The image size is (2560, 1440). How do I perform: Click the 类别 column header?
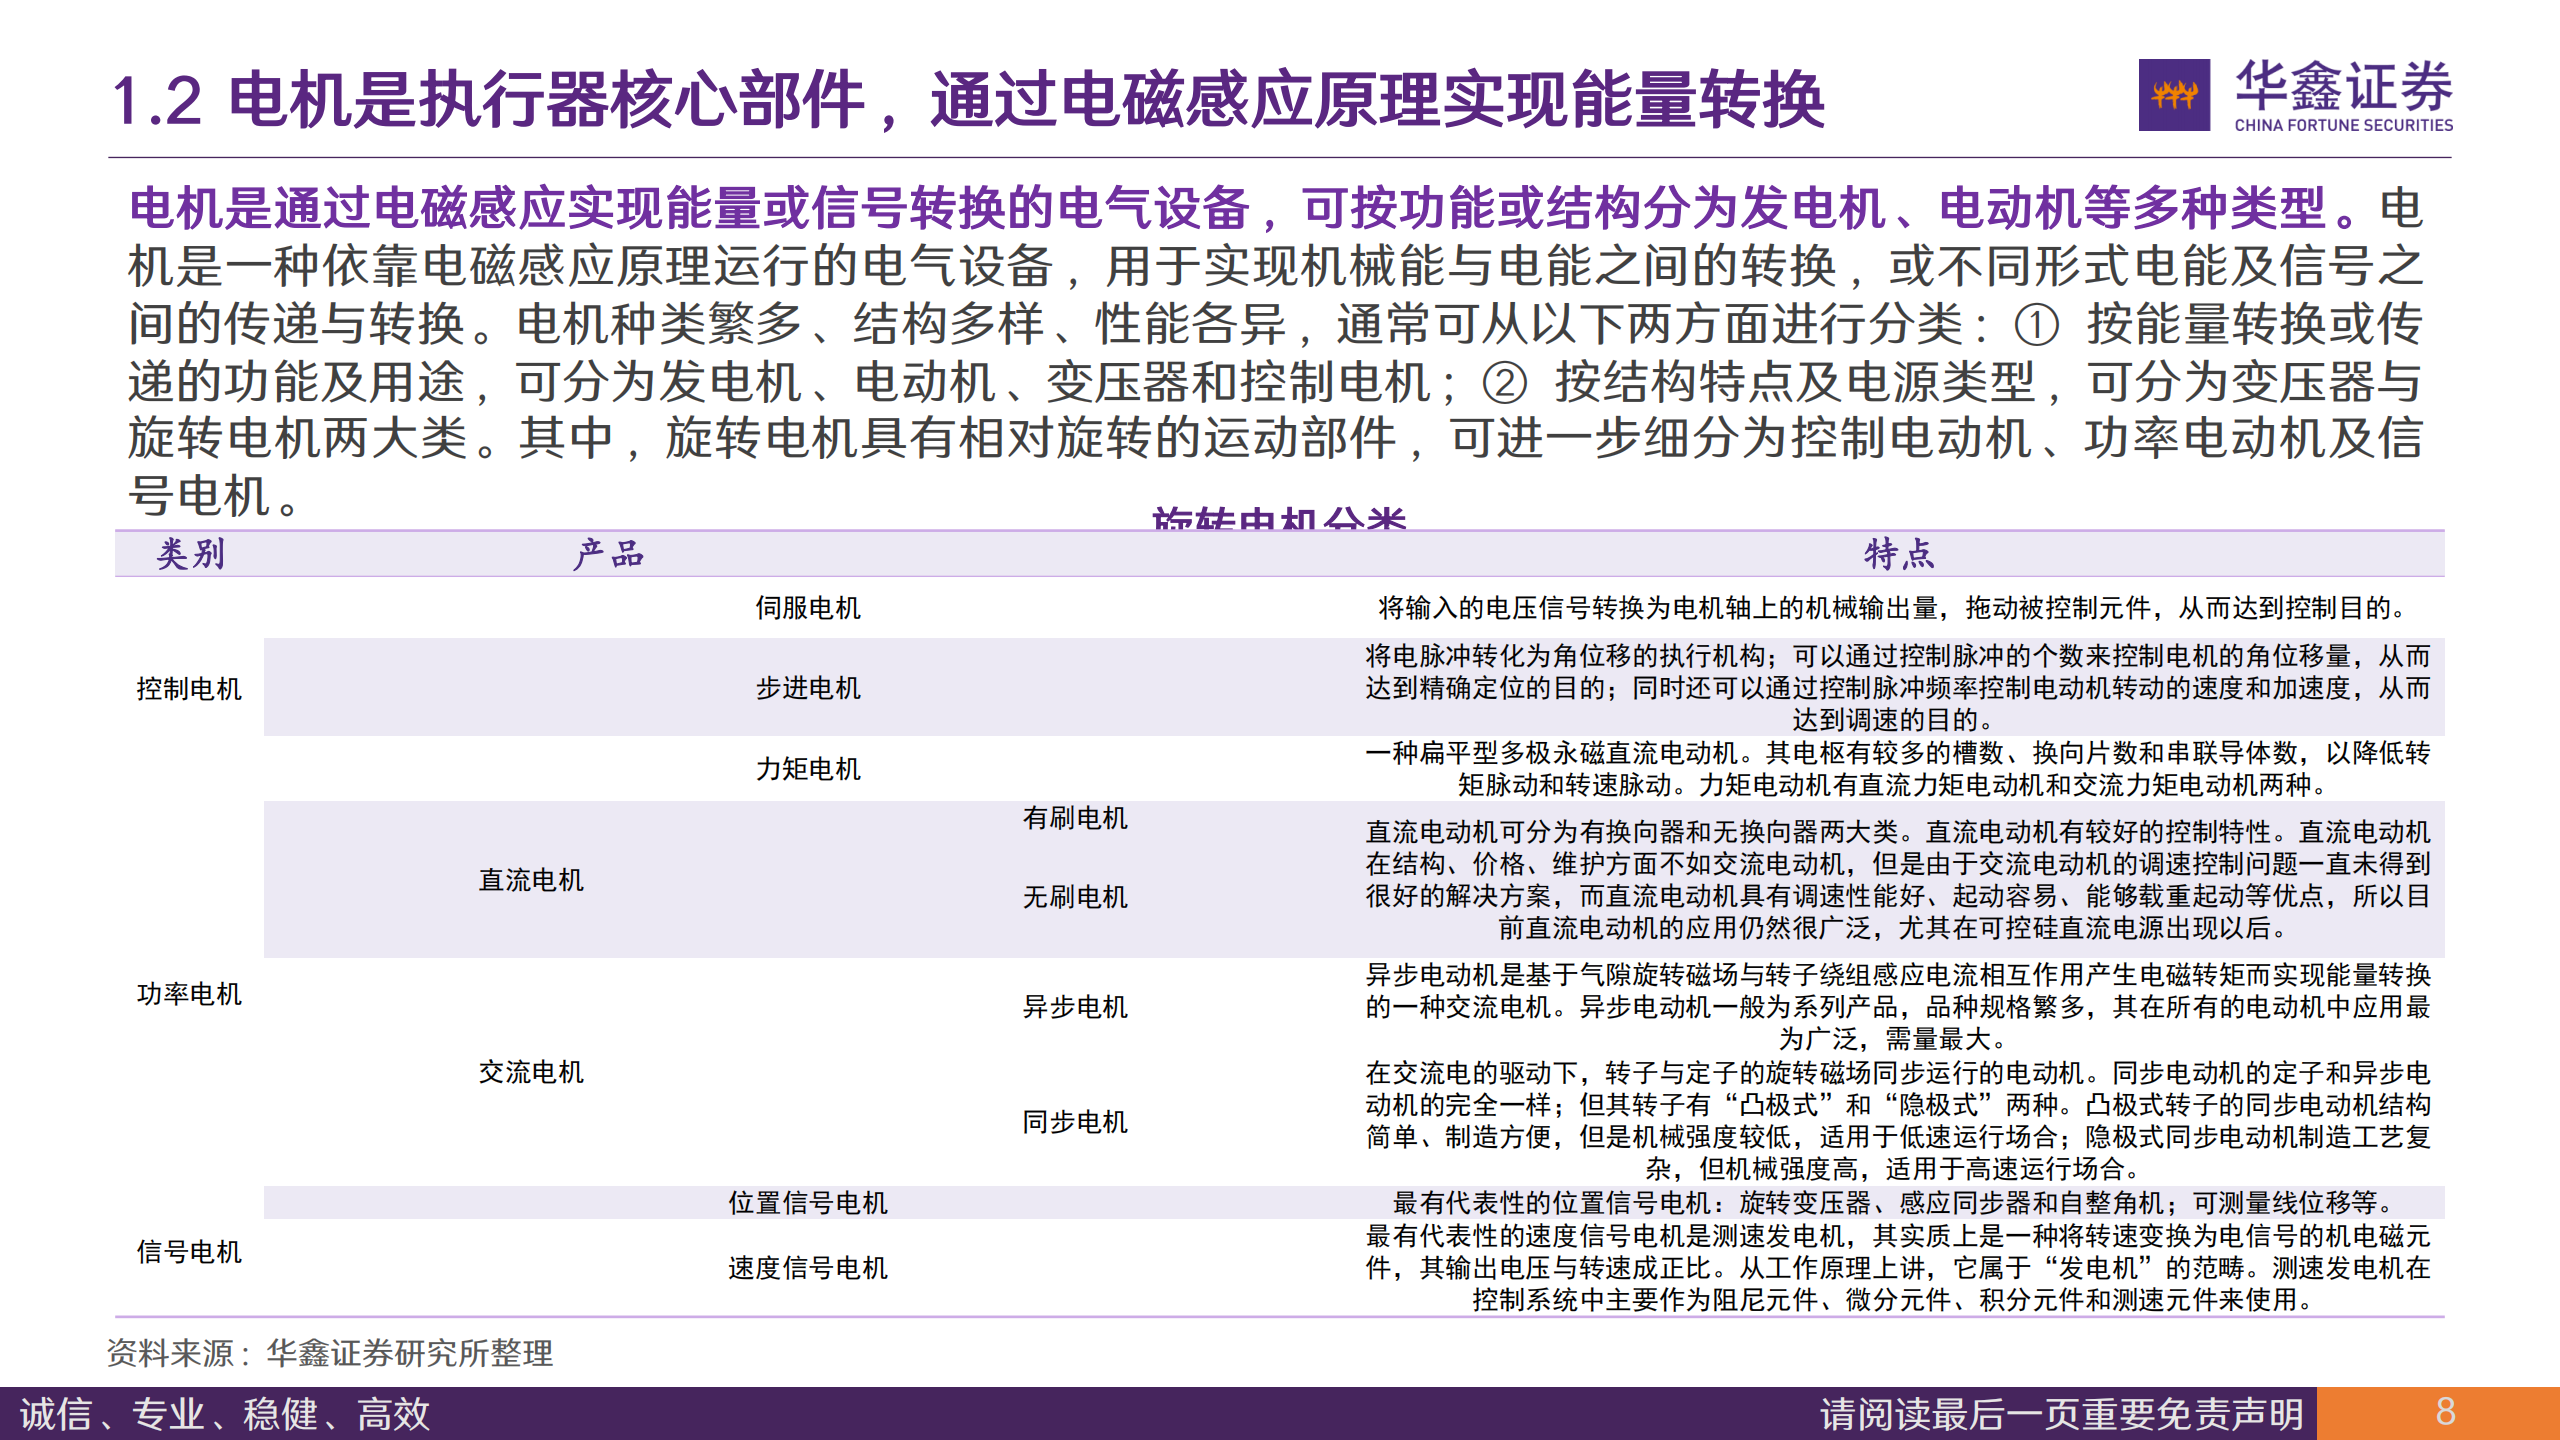[190, 554]
